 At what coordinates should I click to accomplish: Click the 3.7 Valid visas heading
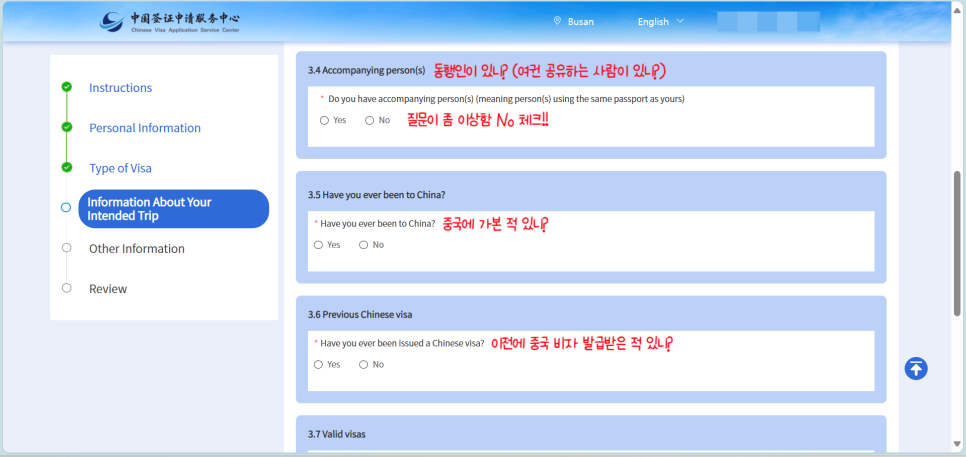(x=336, y=434)
